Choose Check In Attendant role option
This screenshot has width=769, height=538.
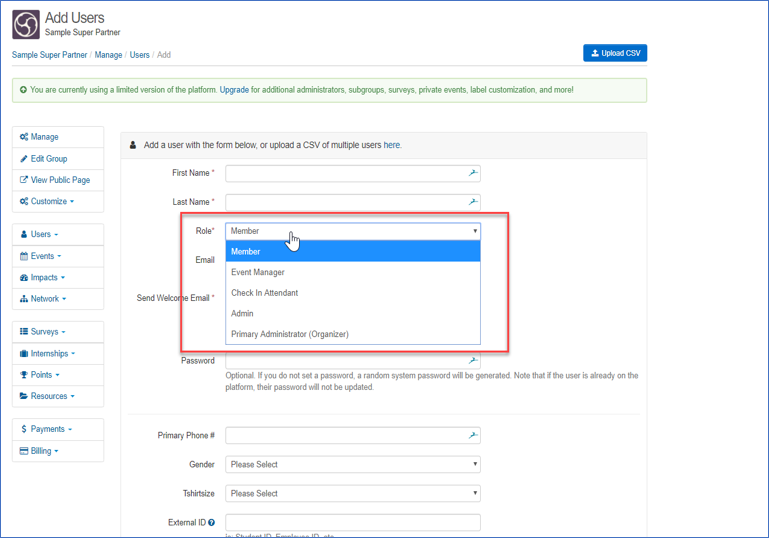click(x=264, y=293)
